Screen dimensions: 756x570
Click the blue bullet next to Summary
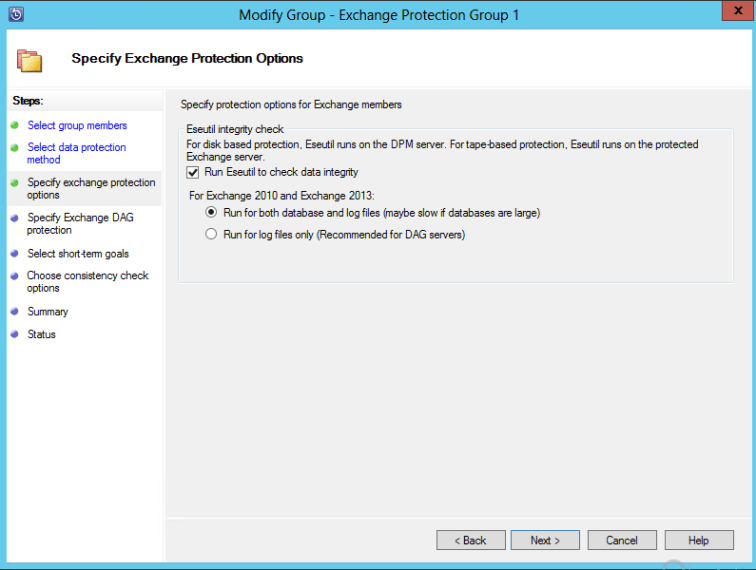pos(14,312)
